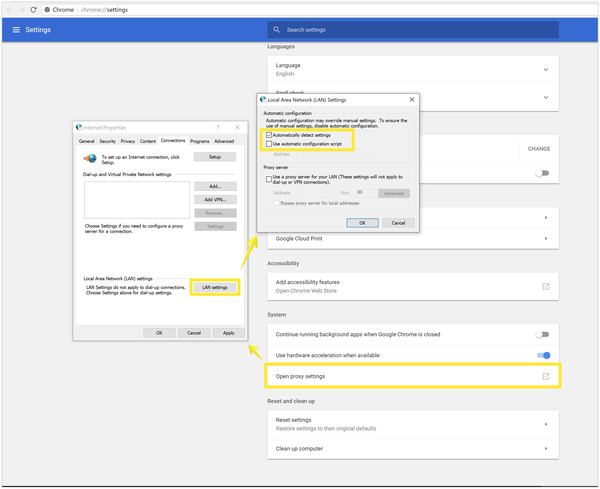Open the Settings hamburger menu

tap(16, 30)
